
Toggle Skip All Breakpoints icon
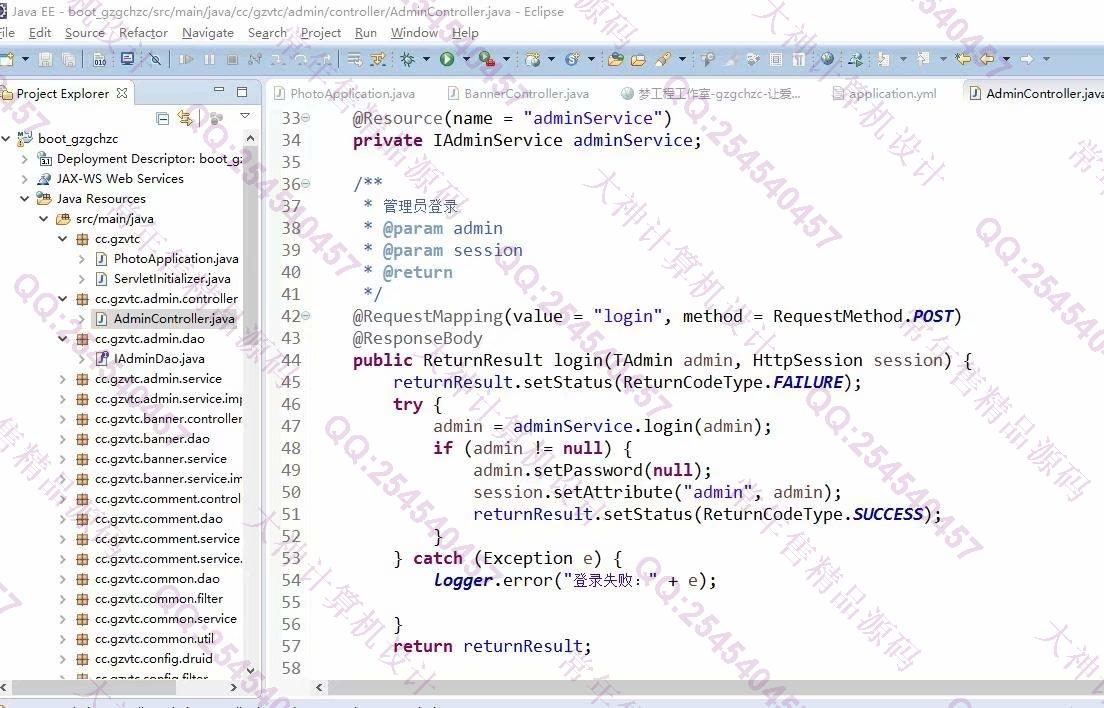pos(155,60)
